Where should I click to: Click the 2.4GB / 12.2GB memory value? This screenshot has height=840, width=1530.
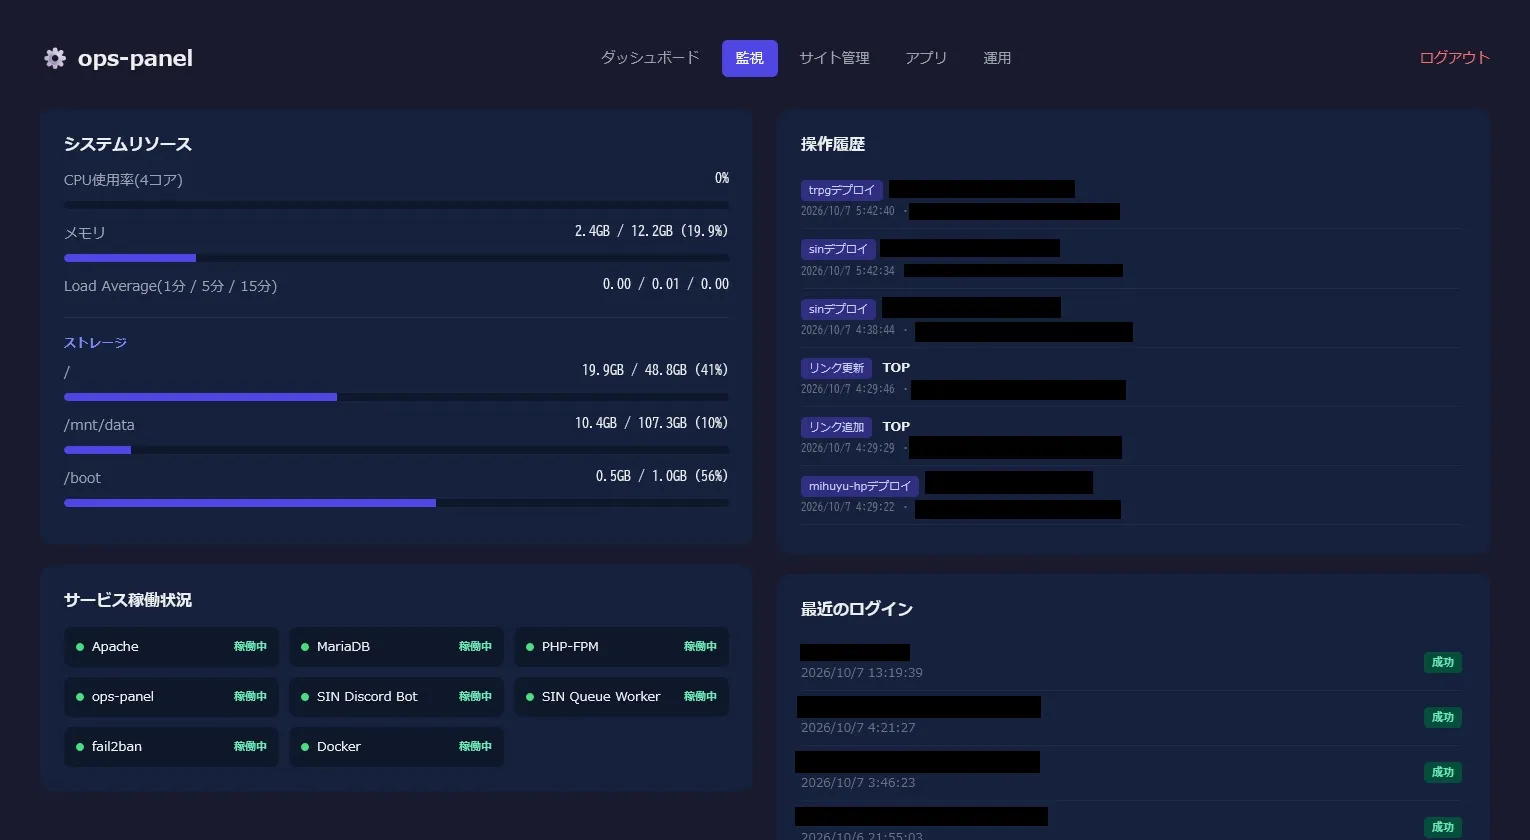[651, 231]
